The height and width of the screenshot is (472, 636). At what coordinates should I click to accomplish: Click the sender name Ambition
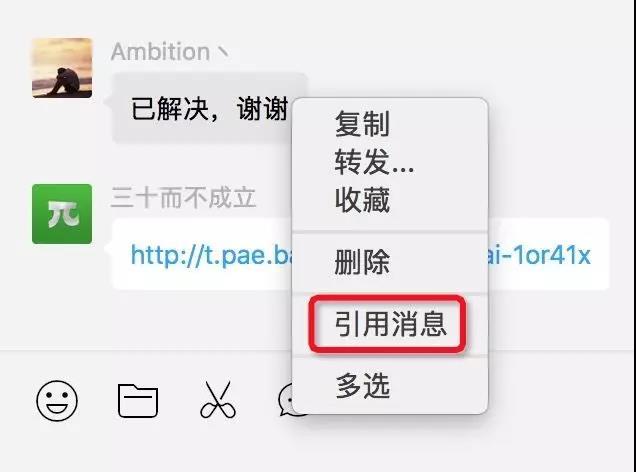coord(160,51)
